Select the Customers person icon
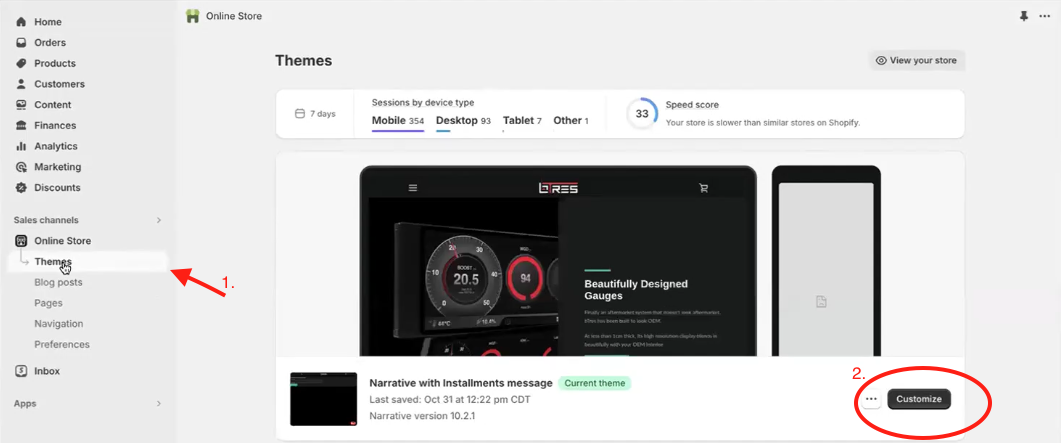Screen dimensions: 1061x443 22,84
